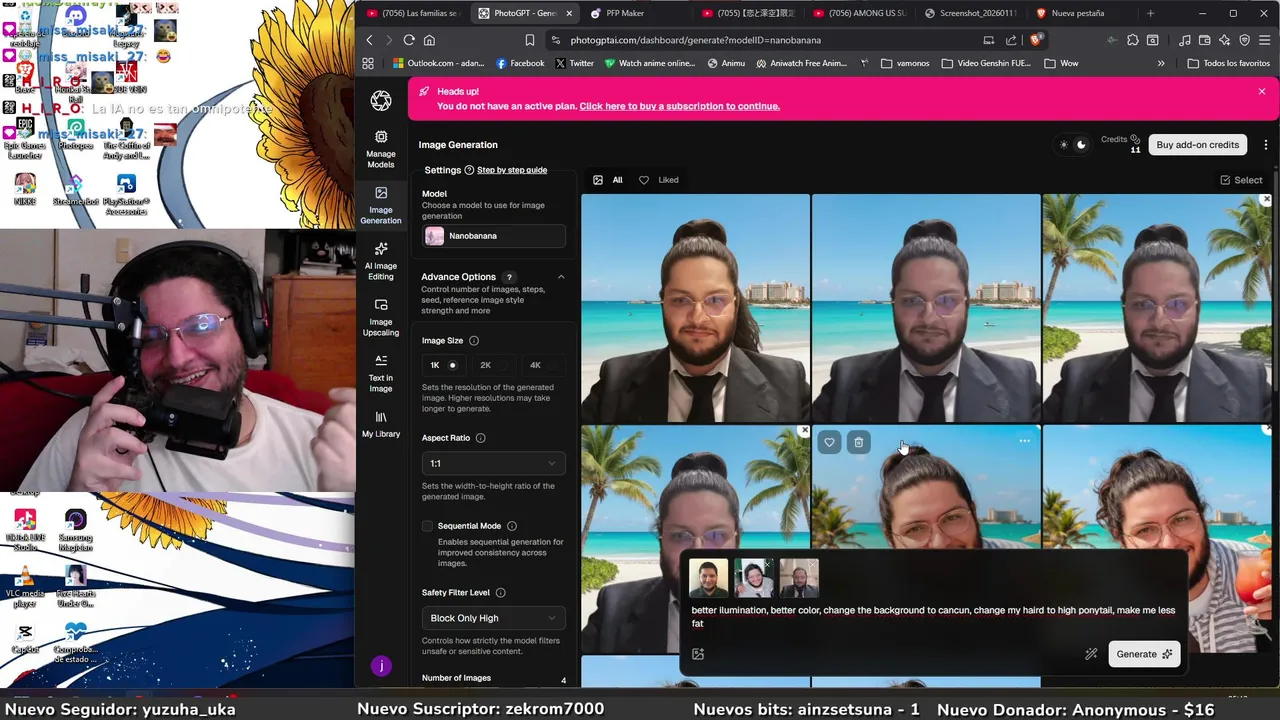
Task: Open My Library in sidebar
Action: 380,424
